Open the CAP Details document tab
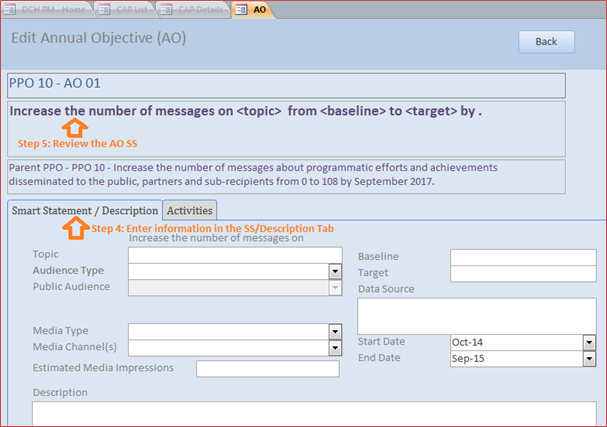Viewport: 607px width, 427px height. (194, 9)
